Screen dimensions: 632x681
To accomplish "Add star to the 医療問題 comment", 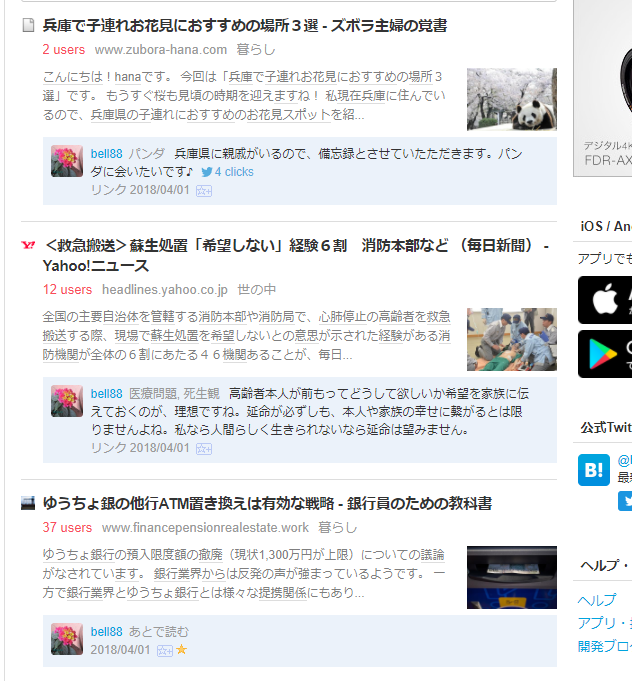I will point(204,449).
